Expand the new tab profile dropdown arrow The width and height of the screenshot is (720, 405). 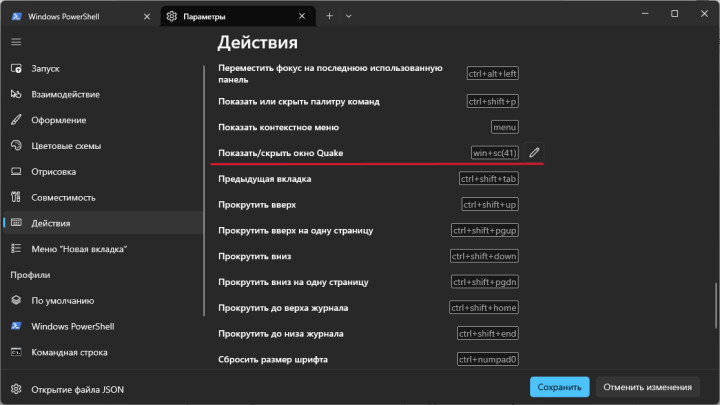pos(349,15)
